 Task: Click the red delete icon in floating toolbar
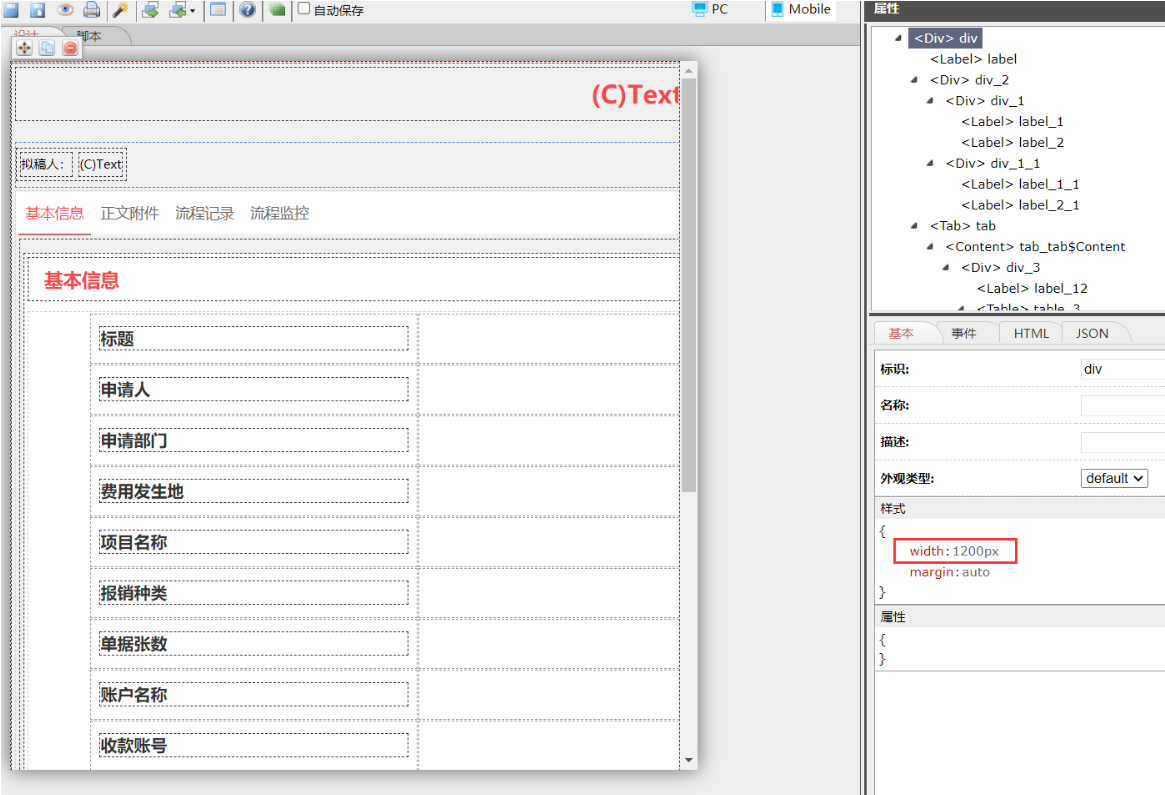70,47
